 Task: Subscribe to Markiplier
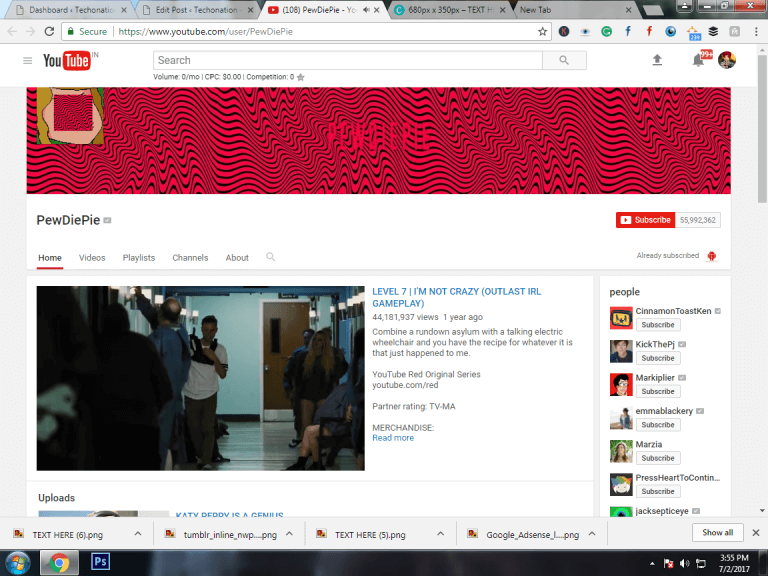pyautogui.click(x=658, y=391)
